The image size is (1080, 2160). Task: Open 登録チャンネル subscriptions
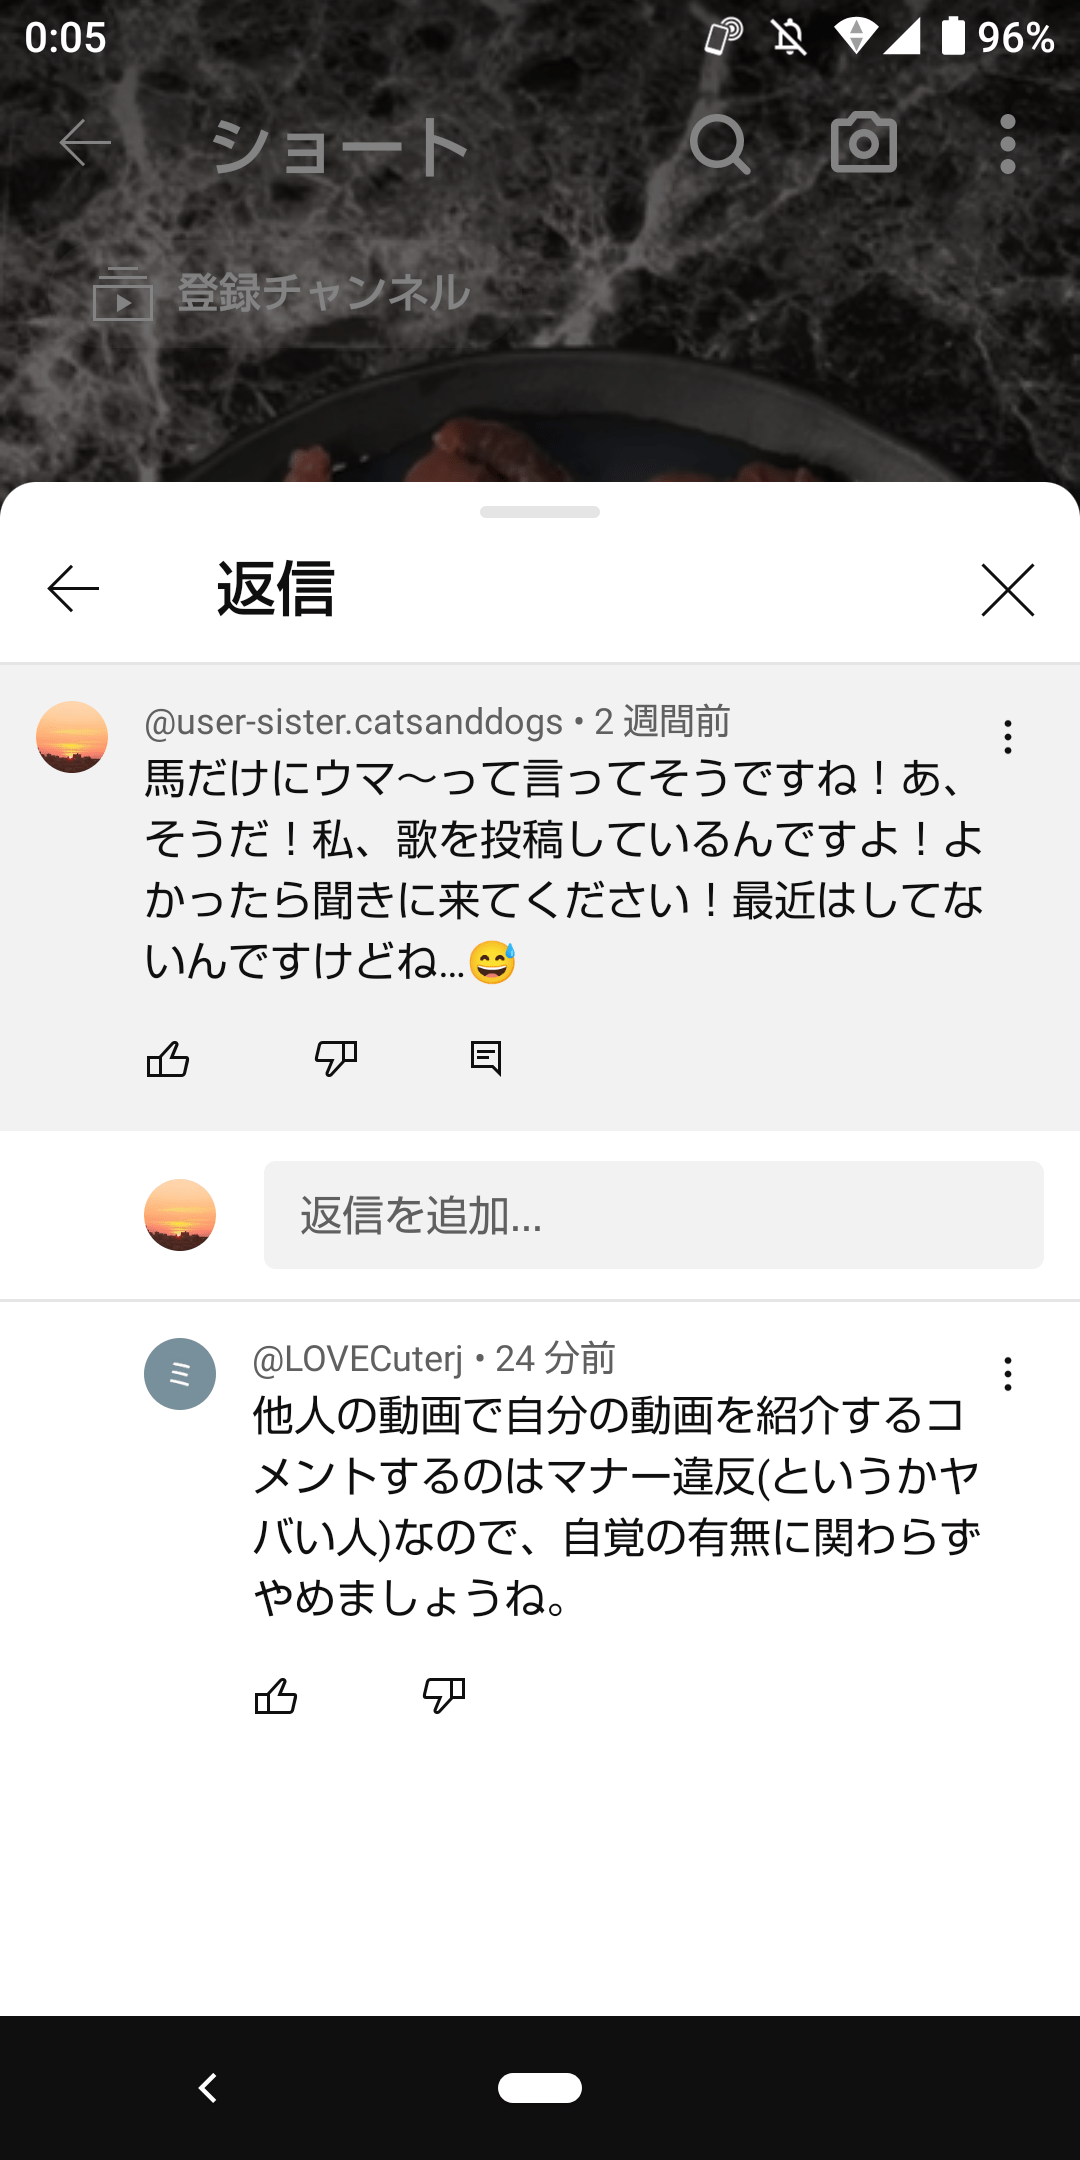pos(282,294)
